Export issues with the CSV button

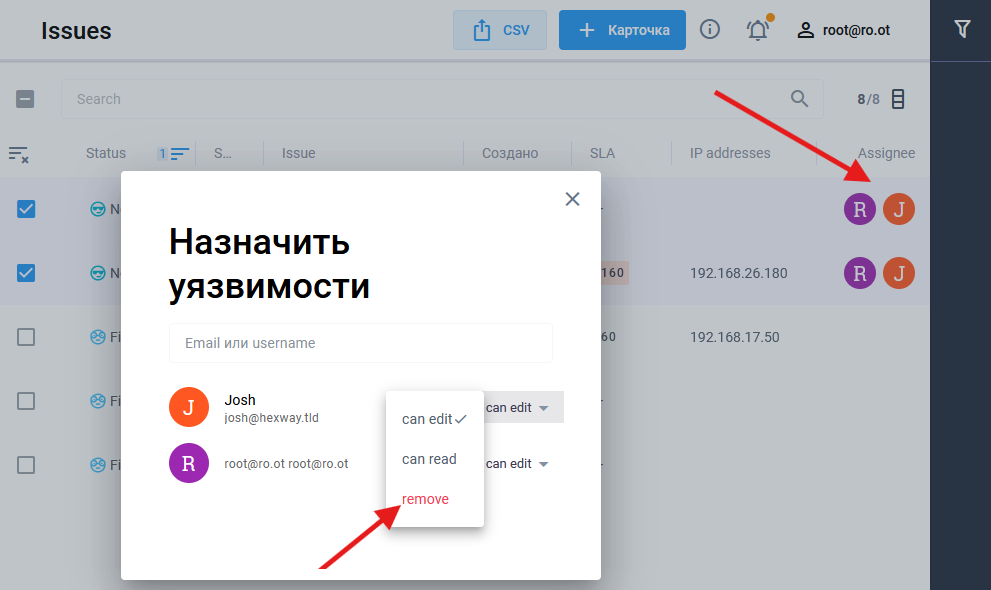(x=499, y=30)
